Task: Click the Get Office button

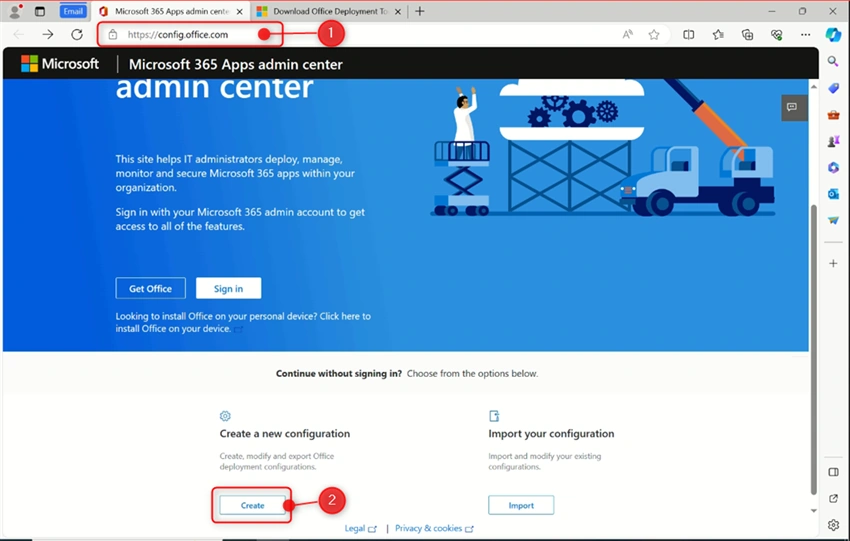Action: point(150,288)
